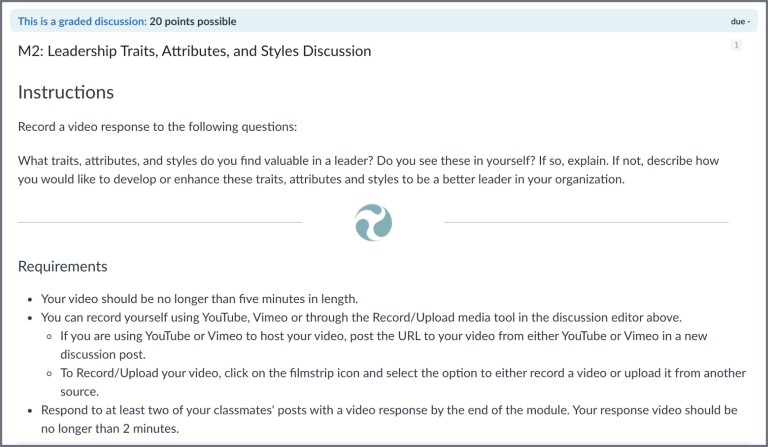Click the 'Requirements' heading
Viewport: 768px width, 447px height.
pyautogui.click(x=63, y=266)
